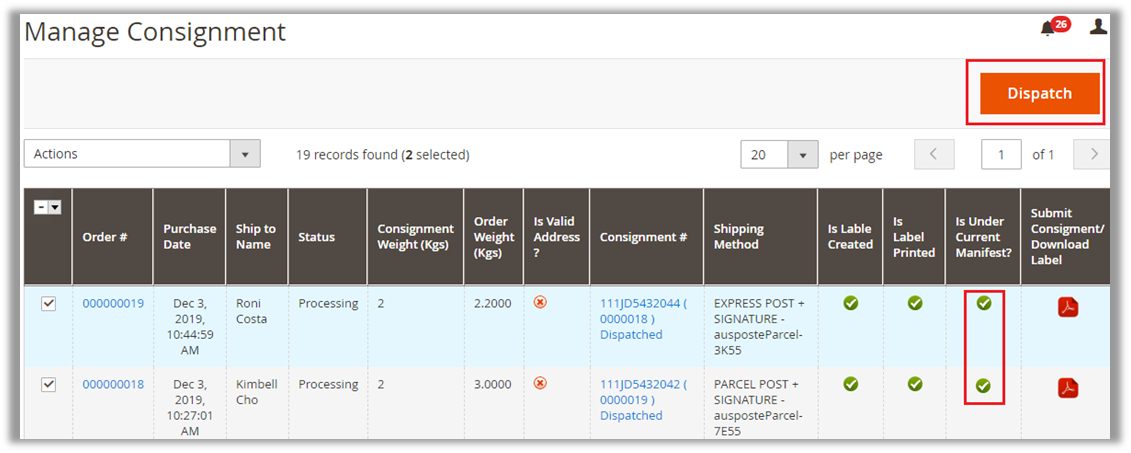Uncheck the checkbox for order 000000019
This screenshot has width=1131, height=453.
pos(48,304)
